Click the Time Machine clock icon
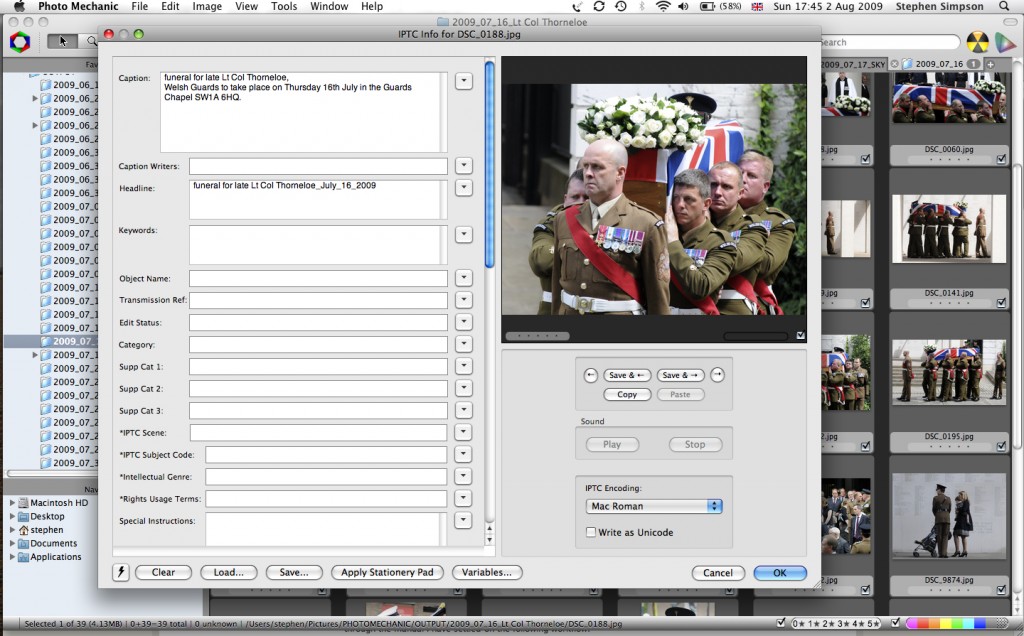 [x=620, y=7]
